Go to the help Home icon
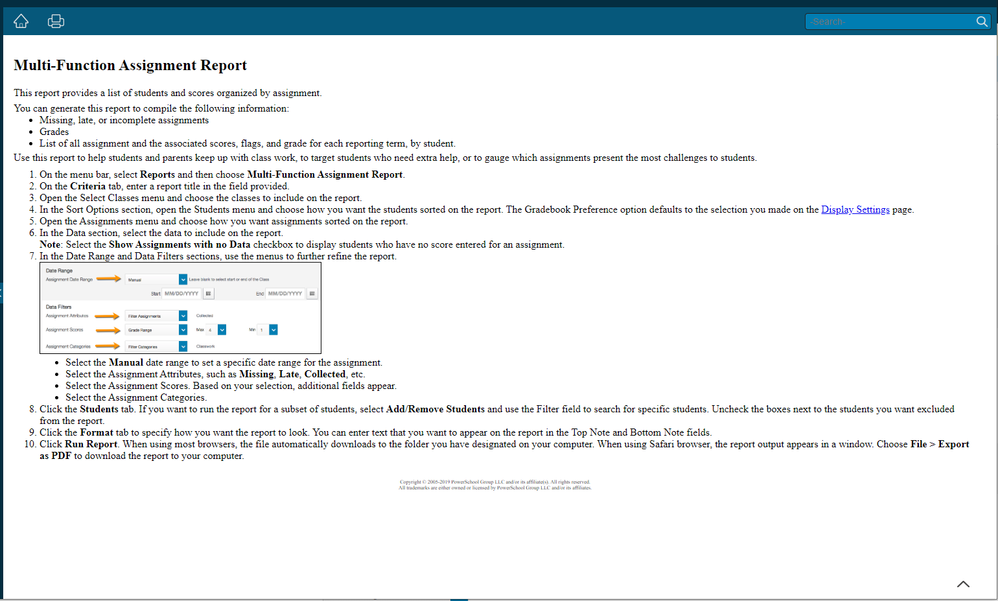 [x=22, y=21]
